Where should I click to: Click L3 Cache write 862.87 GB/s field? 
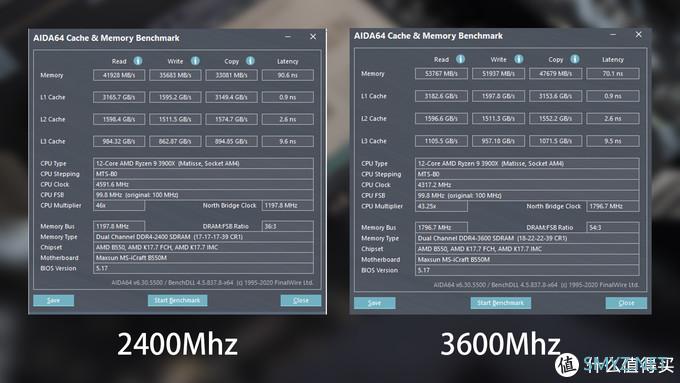(175, 141)
